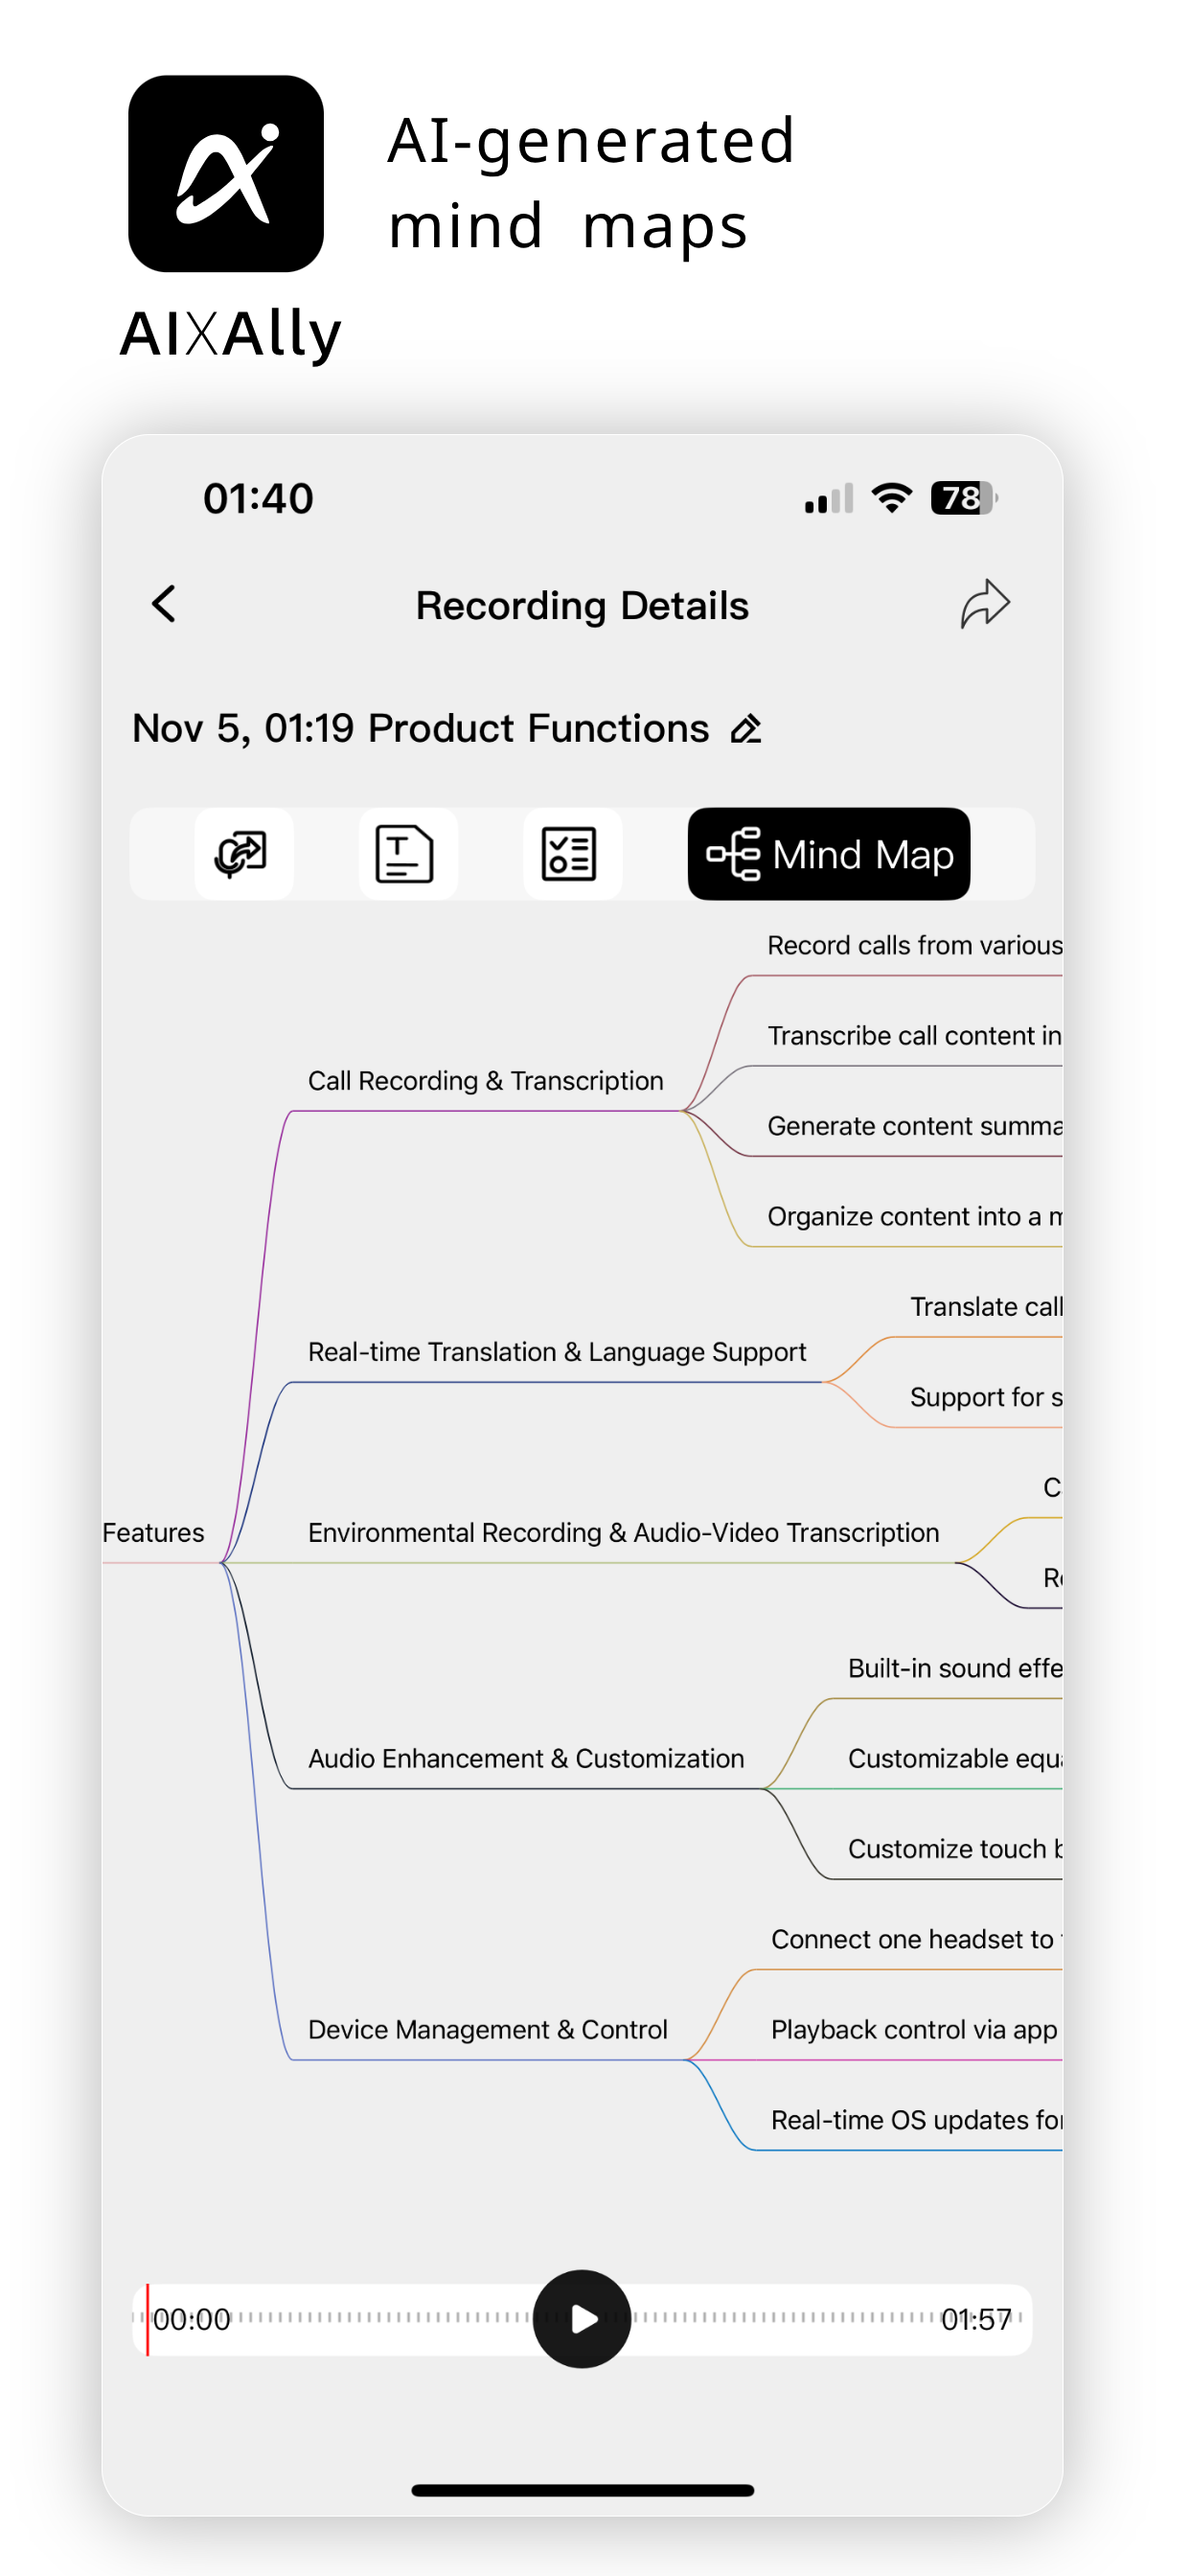
Task: Open the AI chat tab icon
Action: [x=243, y=854]
